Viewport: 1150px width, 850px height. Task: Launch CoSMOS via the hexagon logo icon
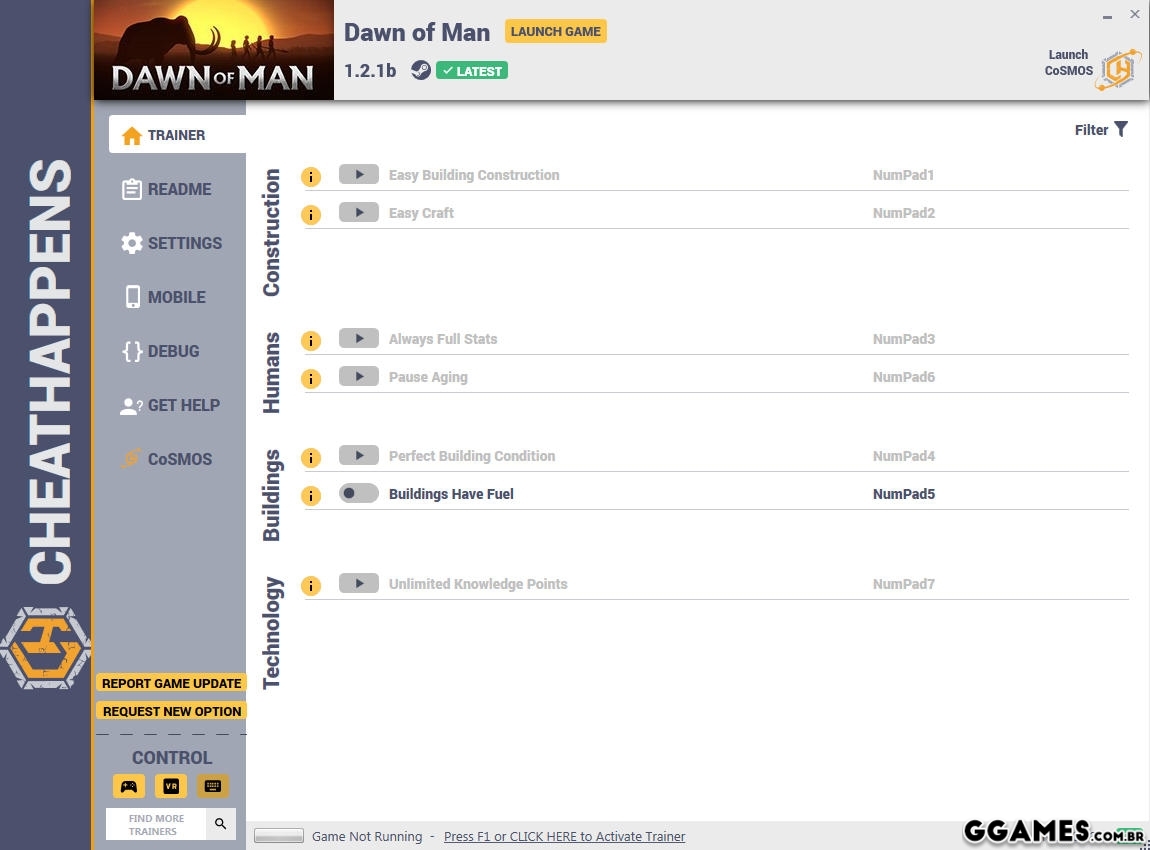click(1118, 69)
